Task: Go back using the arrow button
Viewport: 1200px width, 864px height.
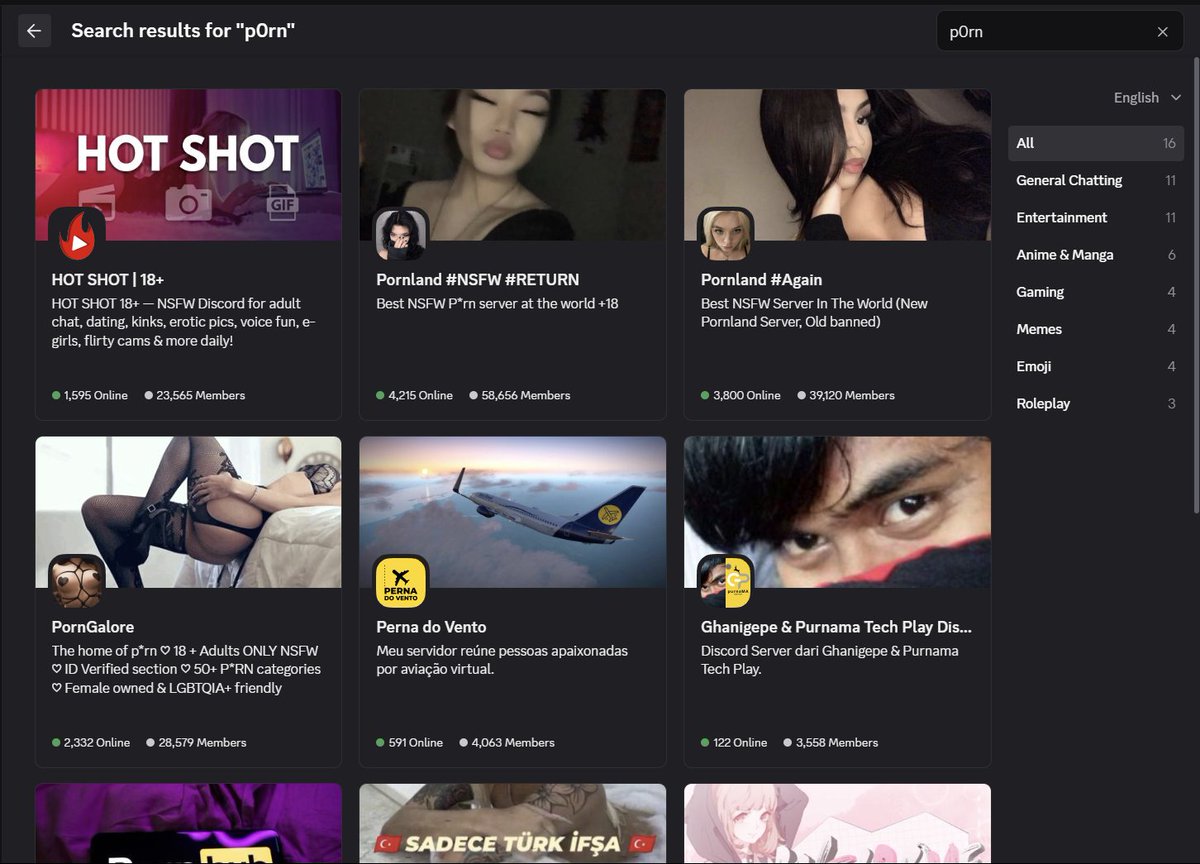Action: (34, 31)
